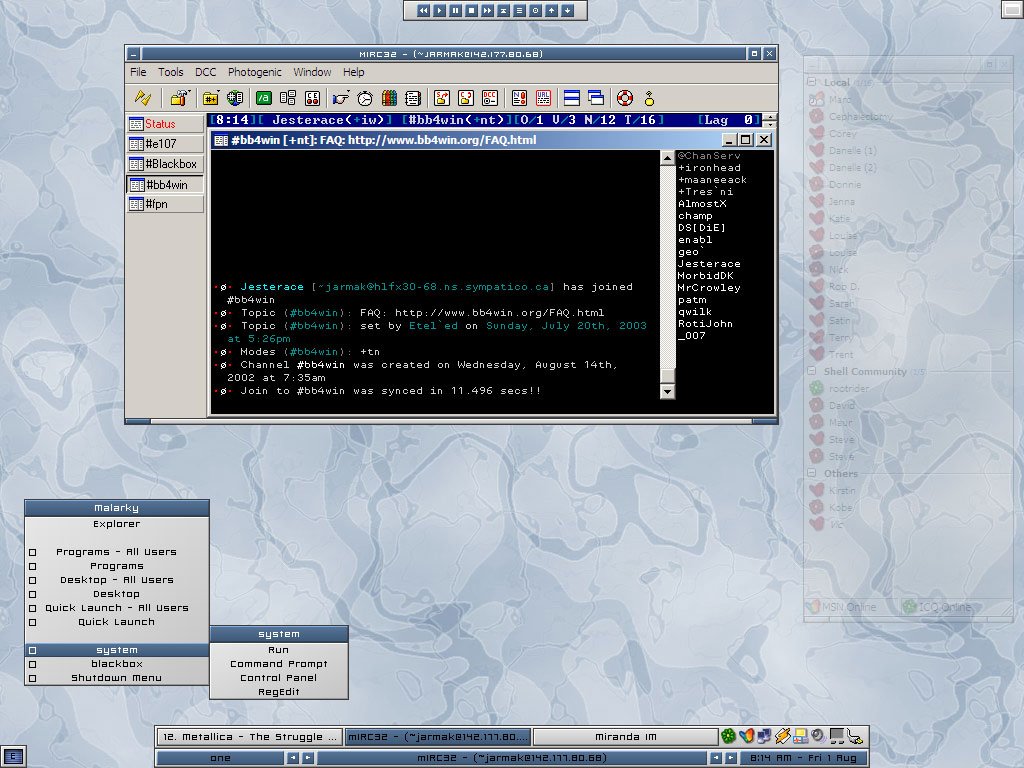Screen dimensions: 1024x768
Task: Click the Metallica - The Struggle taskbar button
Action: 249,737
